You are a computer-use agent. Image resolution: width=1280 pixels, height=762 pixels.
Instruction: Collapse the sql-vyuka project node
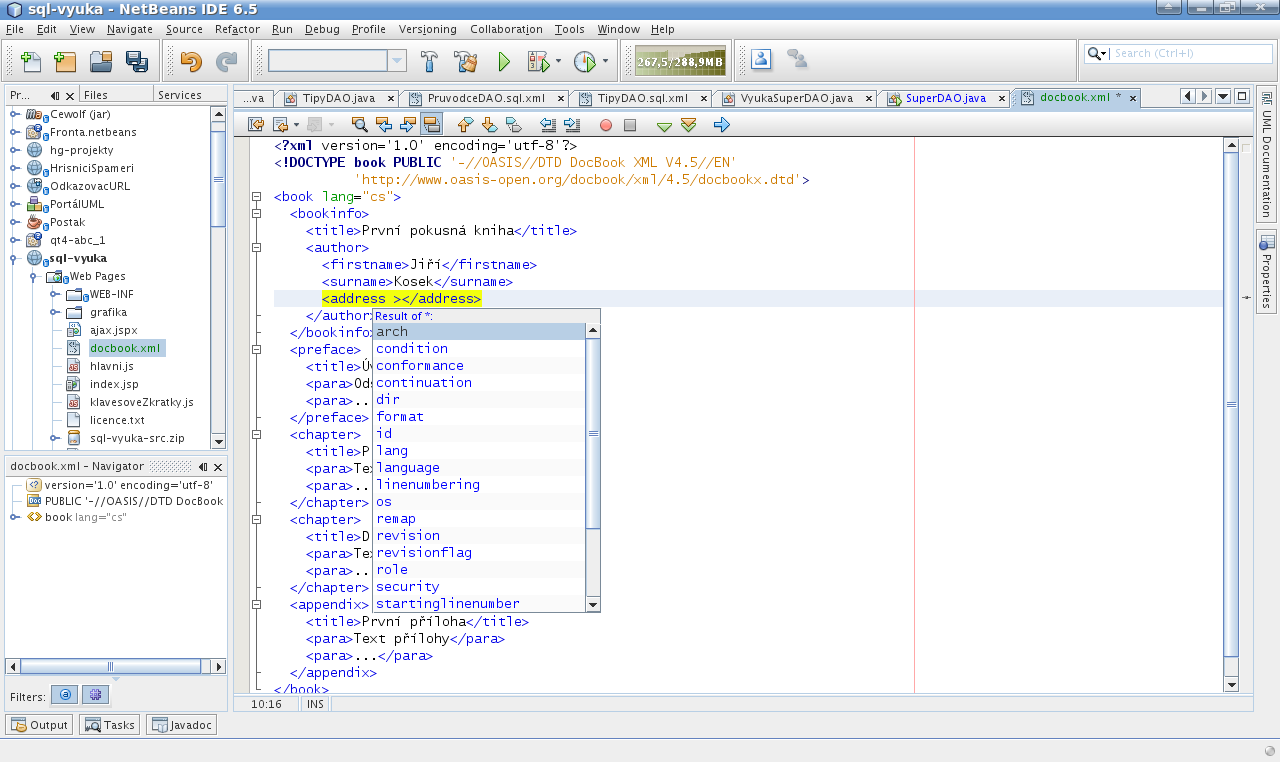[x=15, y=258]
